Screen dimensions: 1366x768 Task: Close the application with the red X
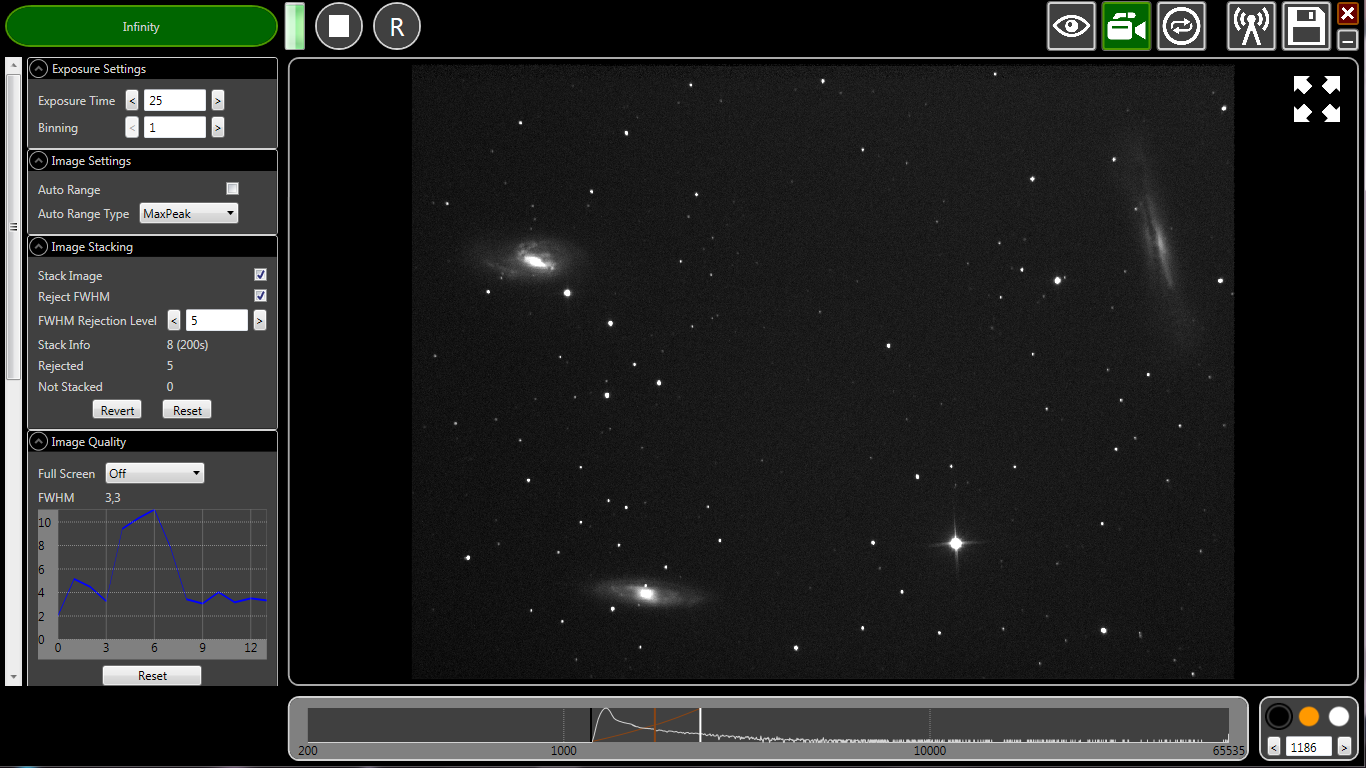(1348, 13)
